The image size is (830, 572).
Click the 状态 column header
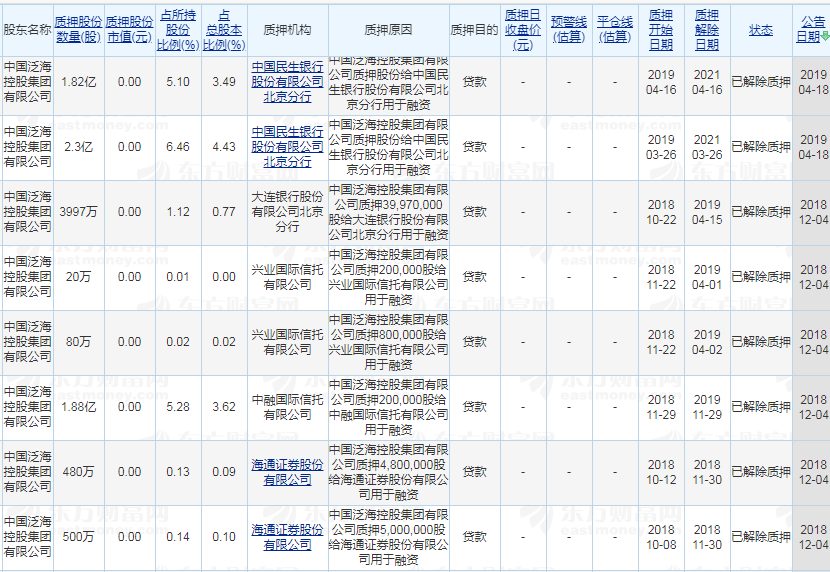[760, 30]
